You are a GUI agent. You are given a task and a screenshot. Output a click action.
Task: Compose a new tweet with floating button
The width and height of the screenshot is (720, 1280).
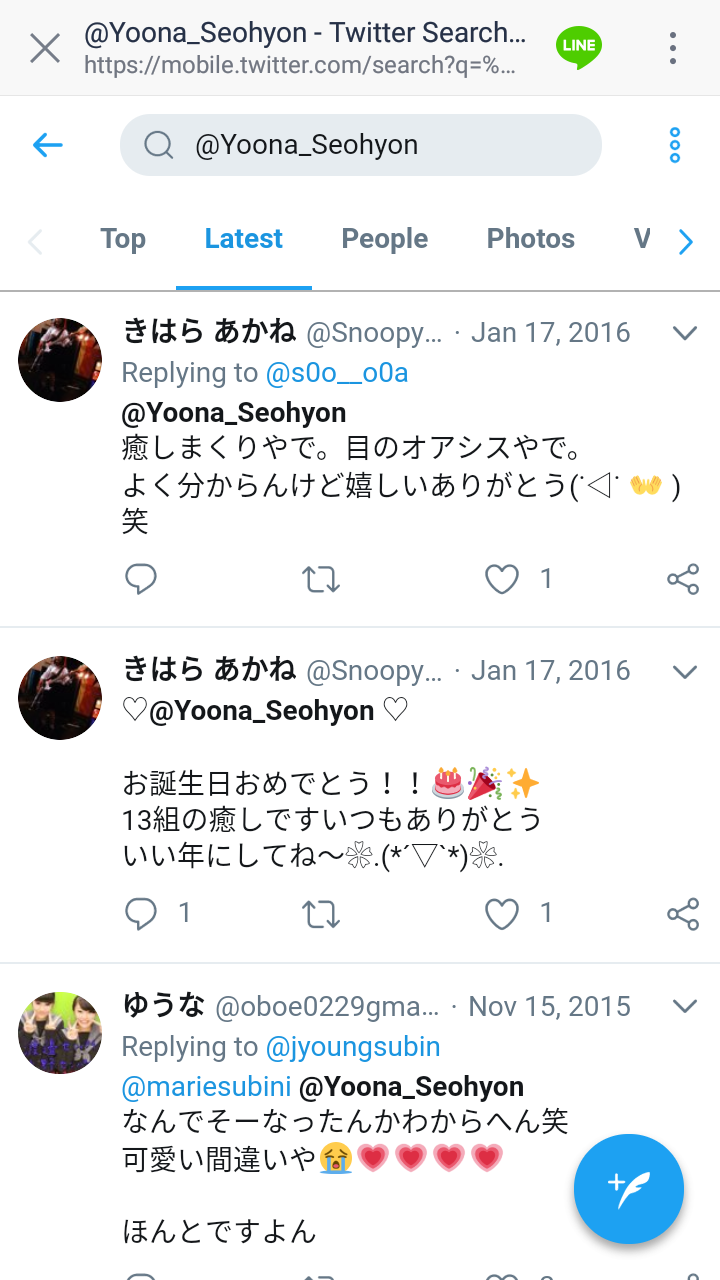[628, 1189]
